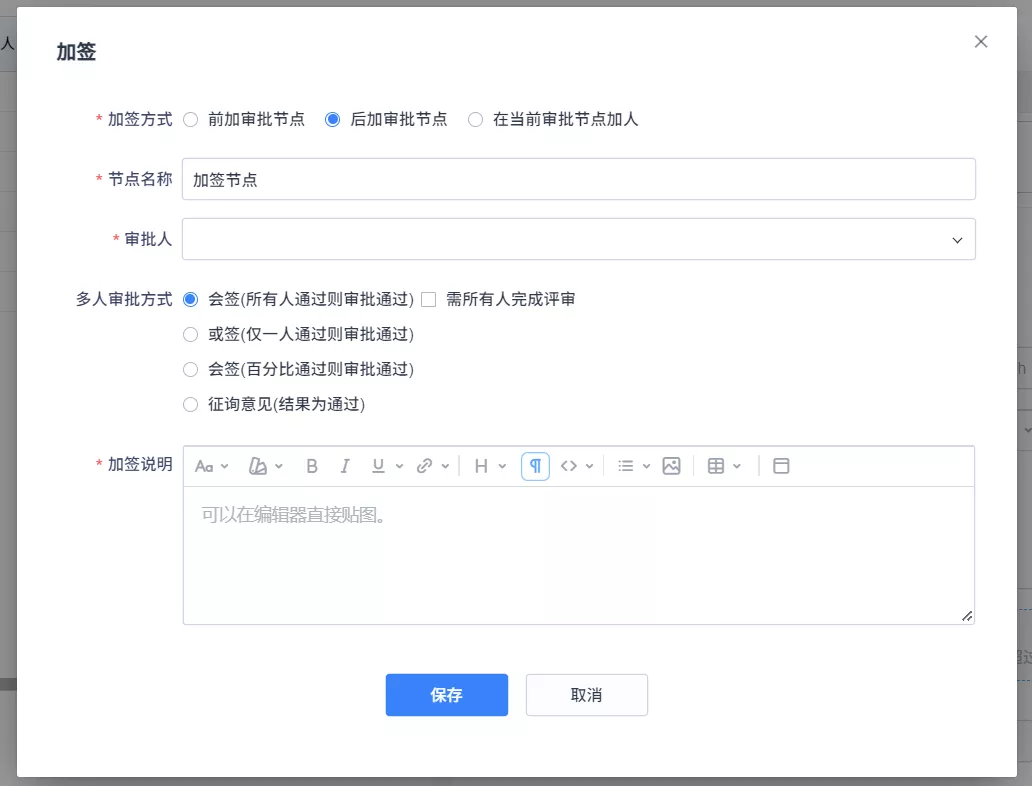The height and width of the screenshot is (786, 1032).
Task: Click the paragraph format icon
Action: pos(535,466)
